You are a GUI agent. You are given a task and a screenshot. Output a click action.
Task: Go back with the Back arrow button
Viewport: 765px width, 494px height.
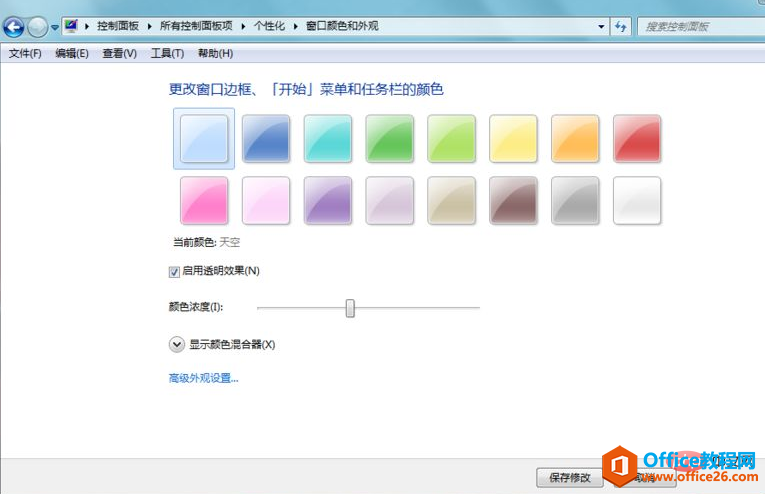pos(14,27)
